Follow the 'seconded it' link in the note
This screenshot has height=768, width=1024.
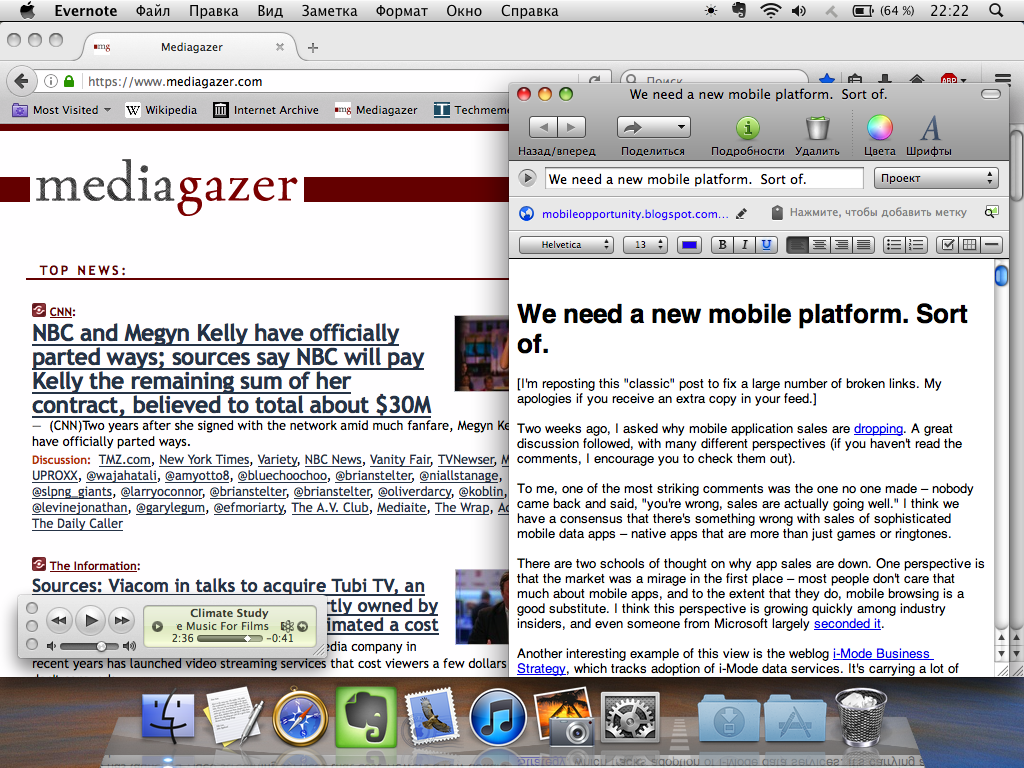point(848,624)
